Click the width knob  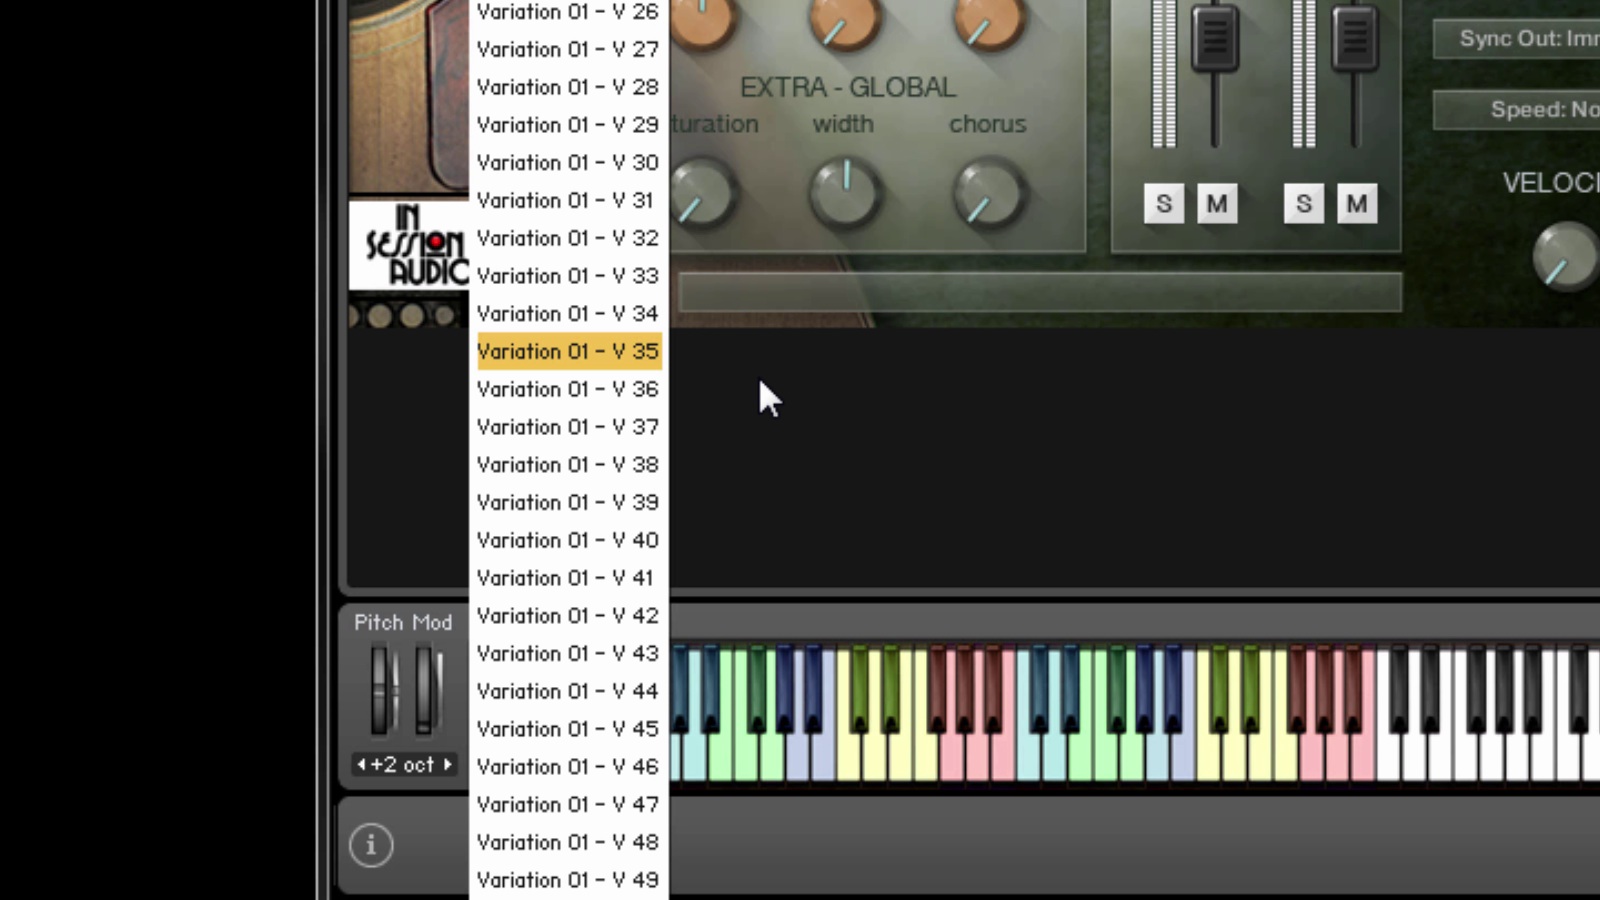(846, 194)
